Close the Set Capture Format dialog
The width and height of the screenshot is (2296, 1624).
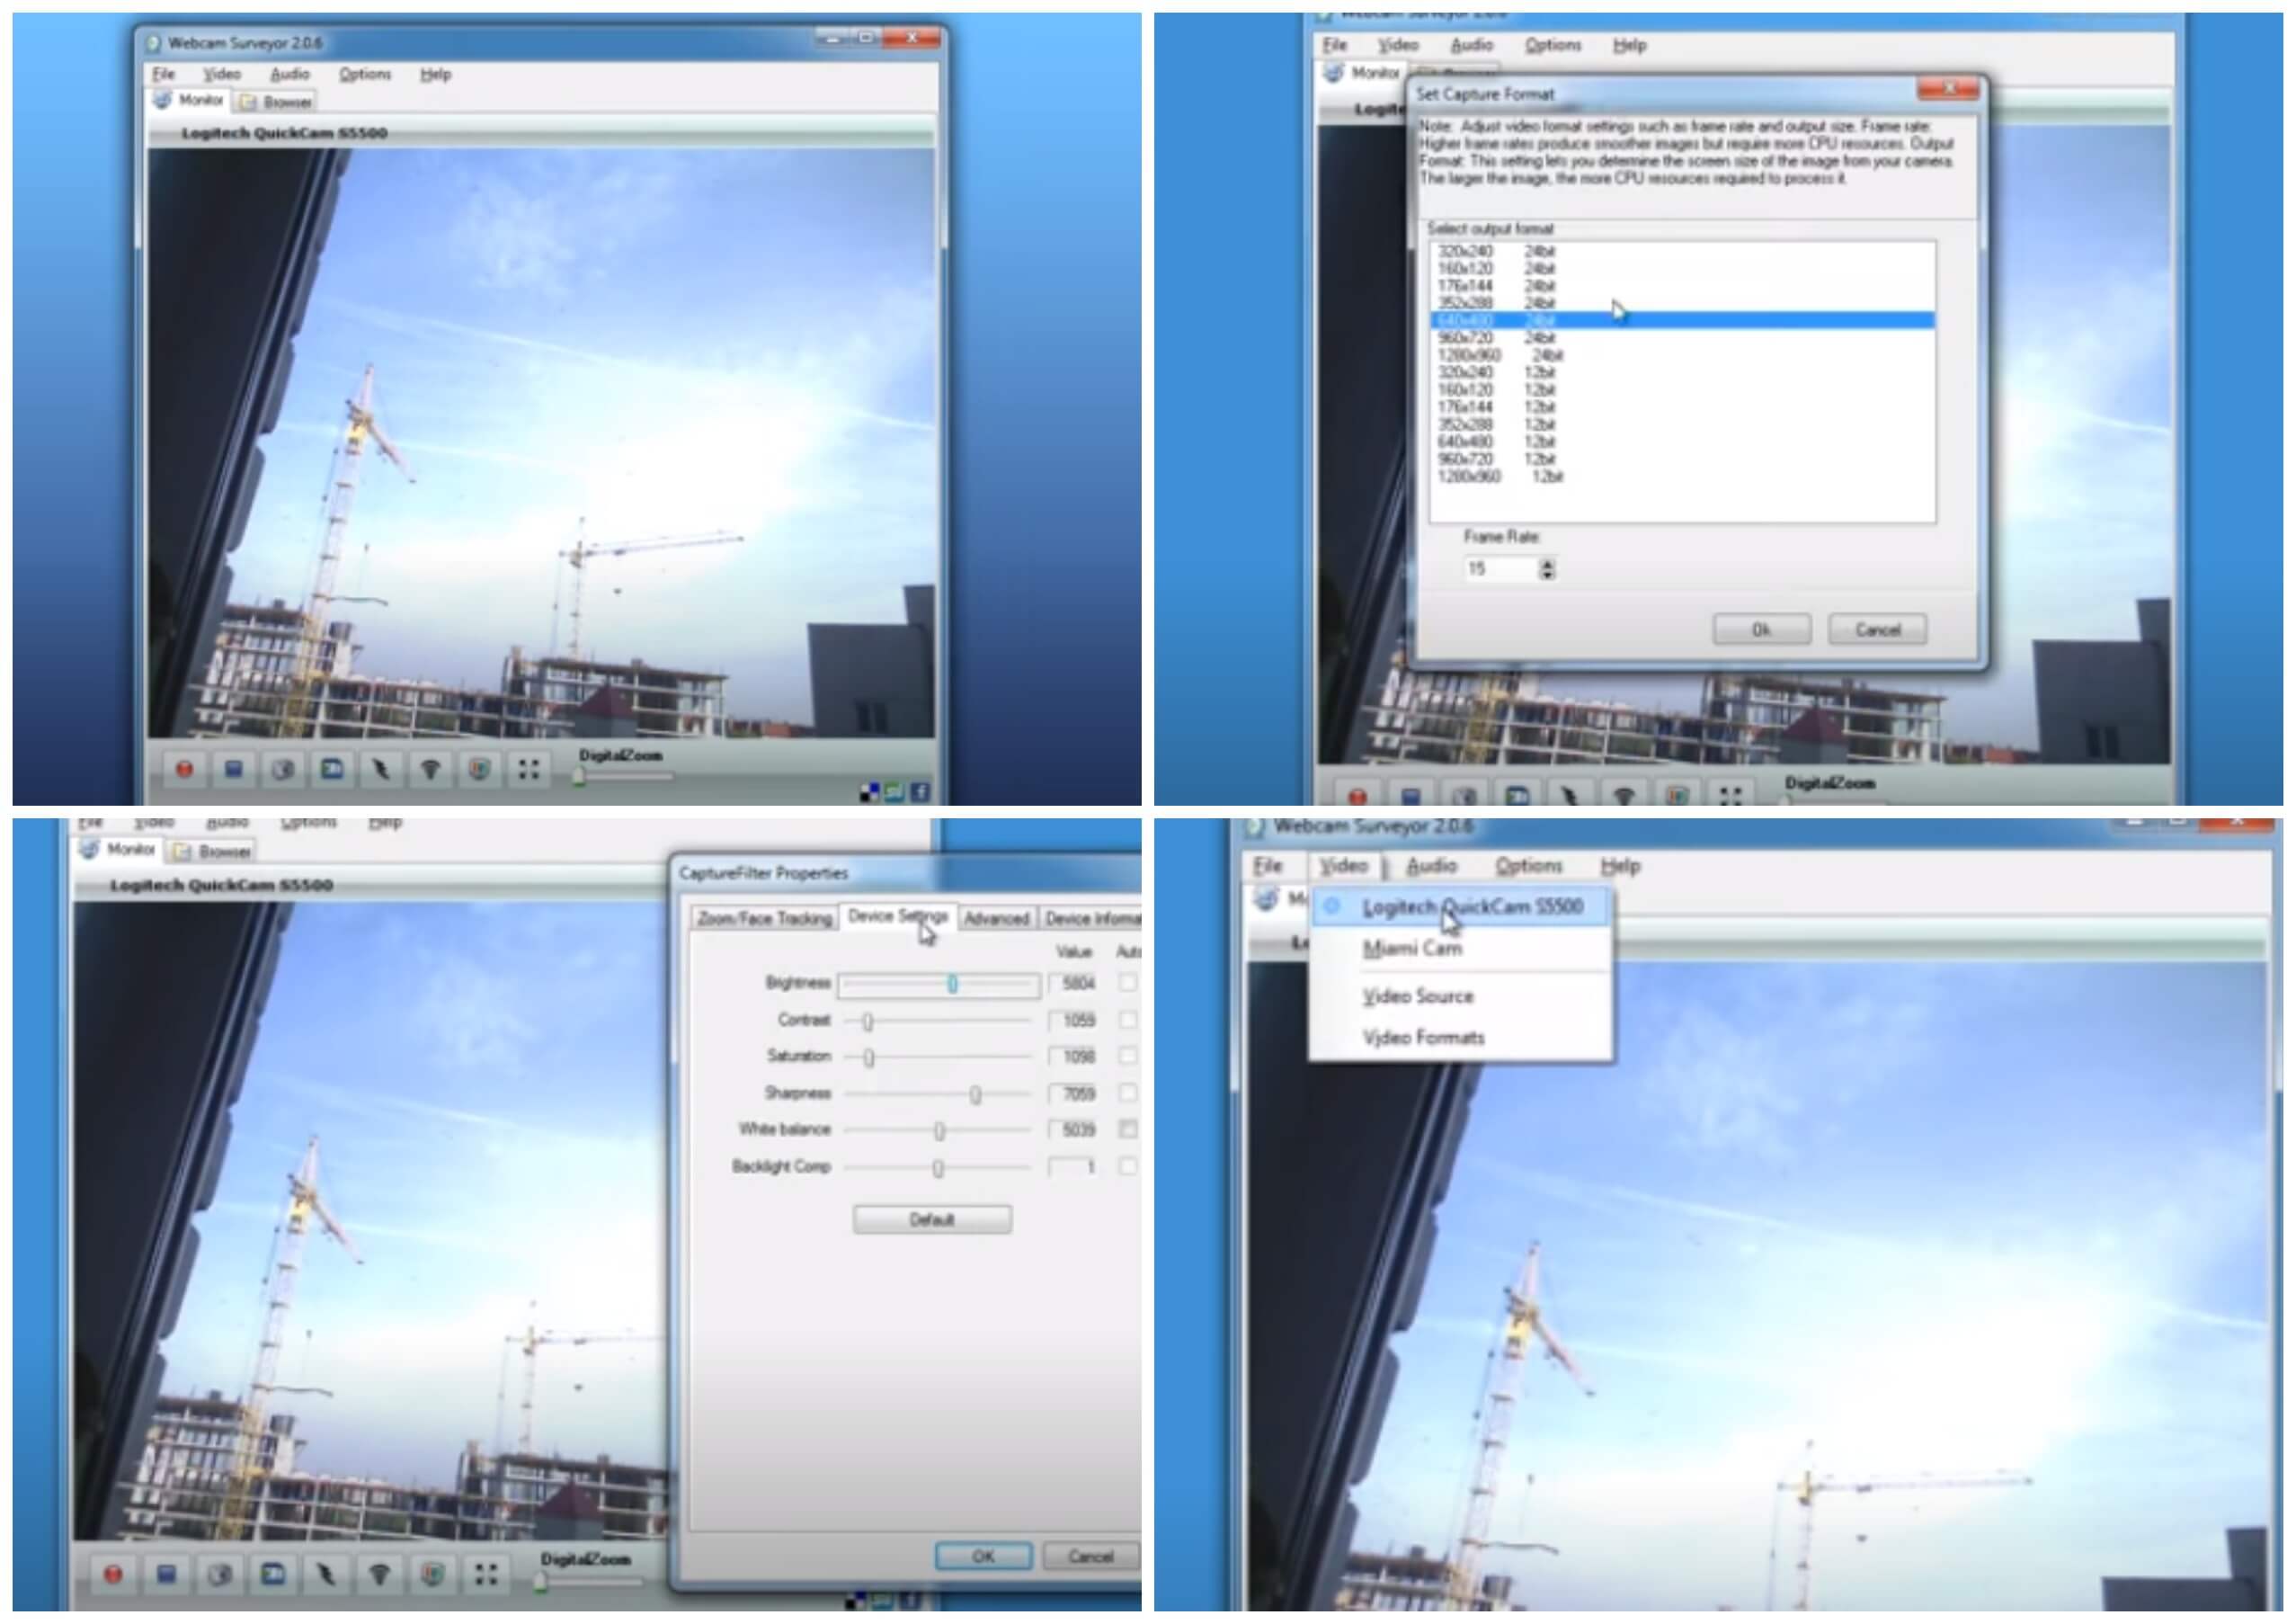(1948, 90)
